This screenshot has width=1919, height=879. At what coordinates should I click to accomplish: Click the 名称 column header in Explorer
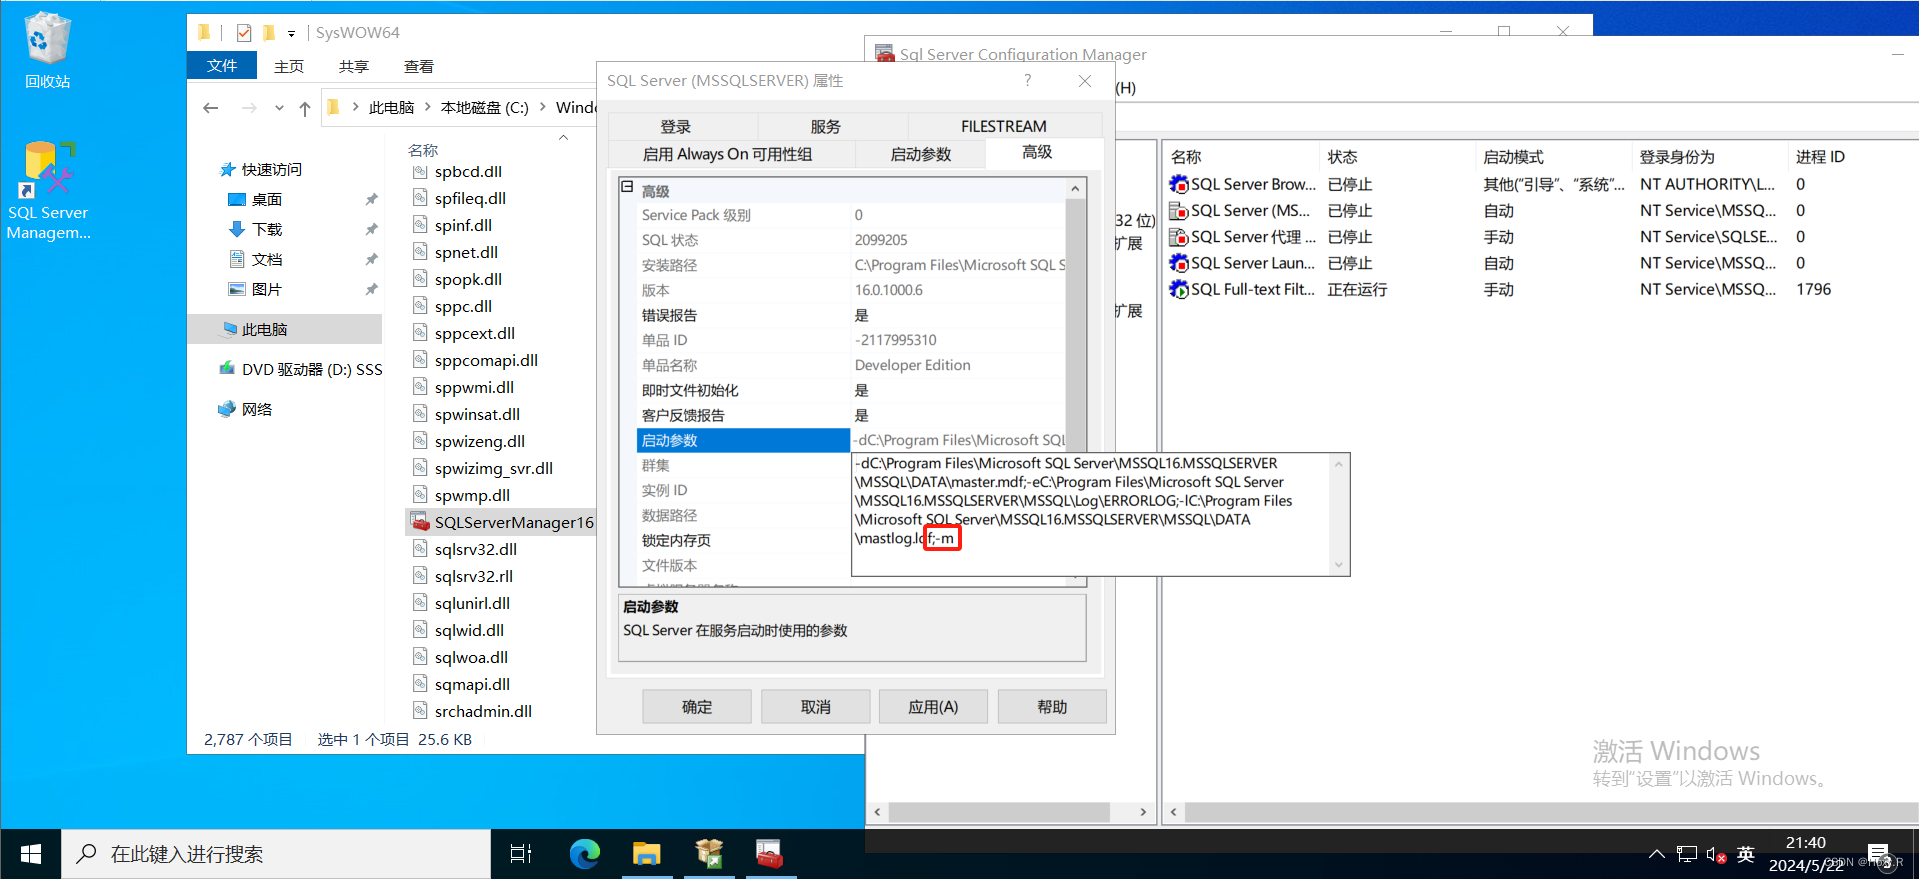[x=423, y=150]
